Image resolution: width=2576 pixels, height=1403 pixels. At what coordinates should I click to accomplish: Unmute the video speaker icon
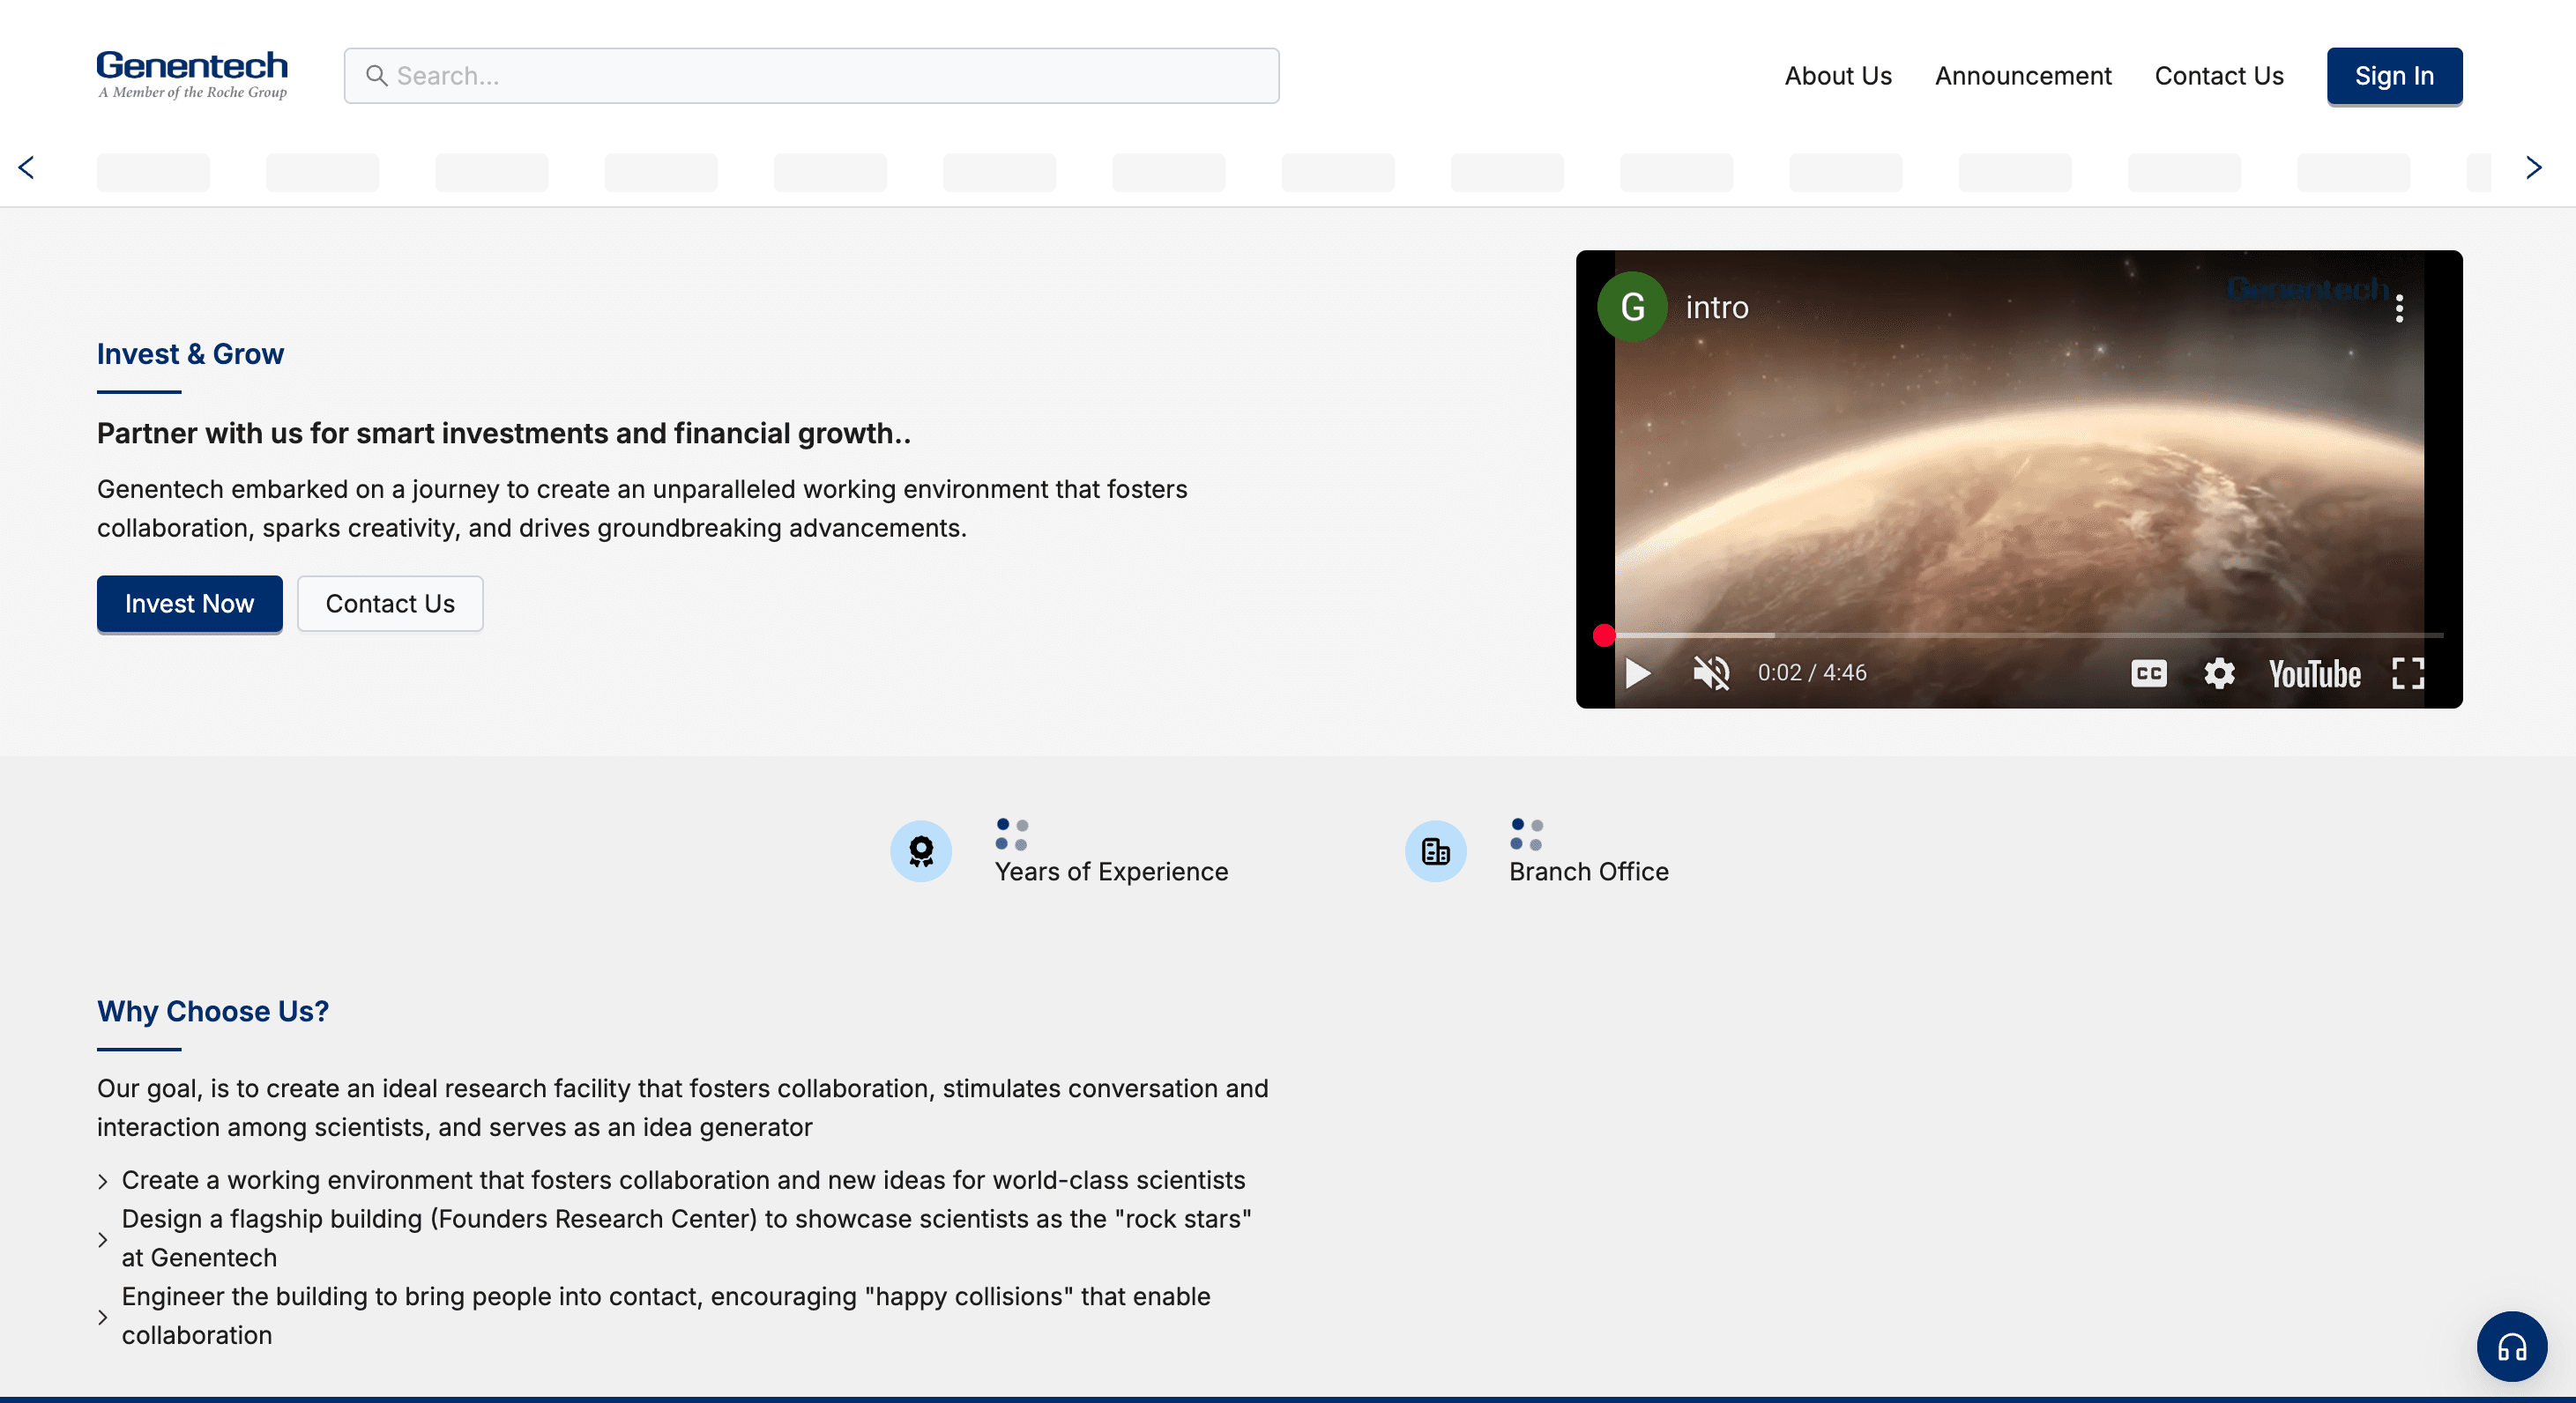coord(1711,673)
